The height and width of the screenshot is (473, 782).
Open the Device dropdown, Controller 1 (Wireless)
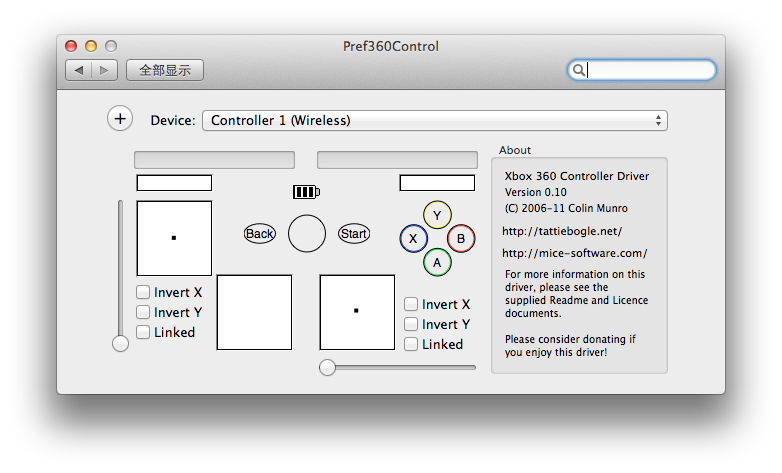pyautogui.click(x=435, y=120)
